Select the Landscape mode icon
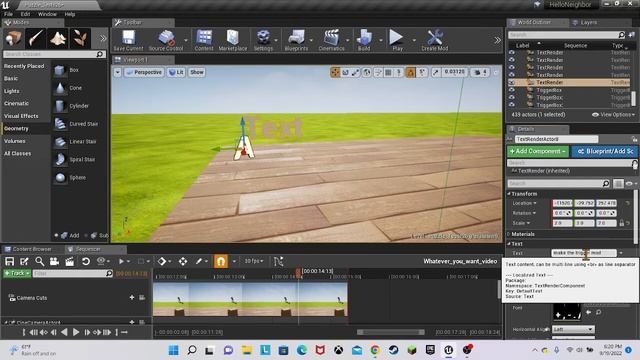Screen dimensions: 640x360 58,38
